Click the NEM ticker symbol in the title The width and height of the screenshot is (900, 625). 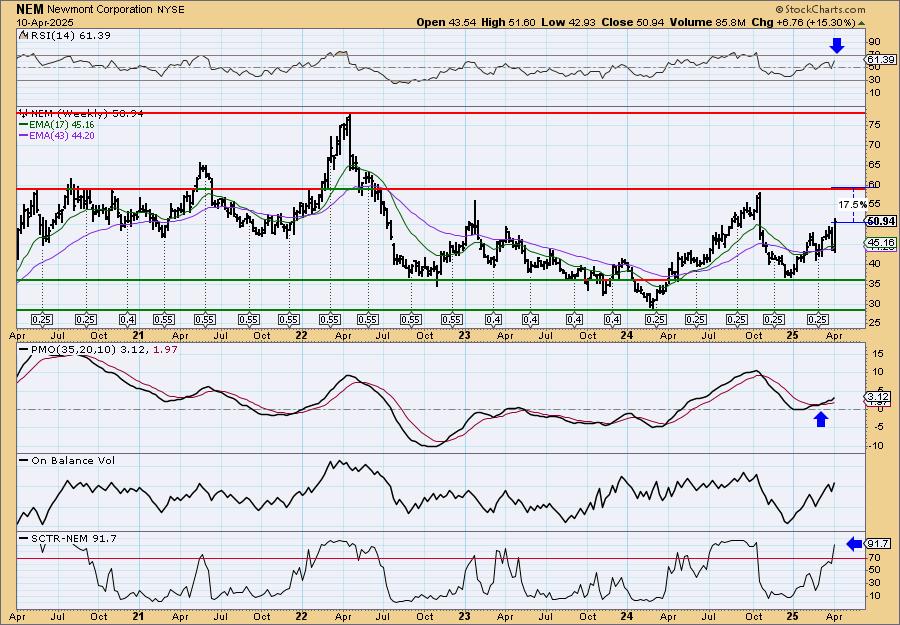[30, 9]
